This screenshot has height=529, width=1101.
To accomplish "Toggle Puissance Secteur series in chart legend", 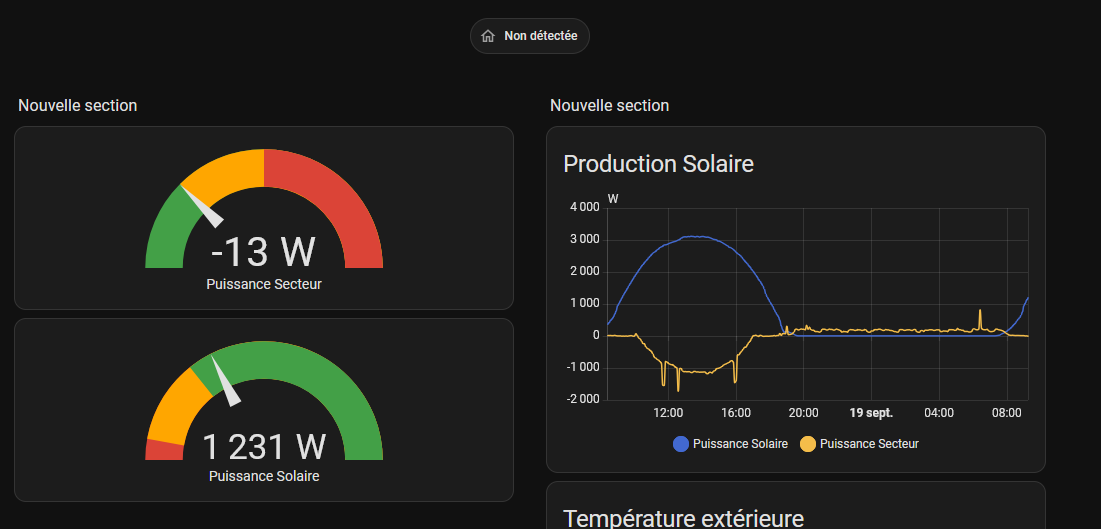I will 859,444.
